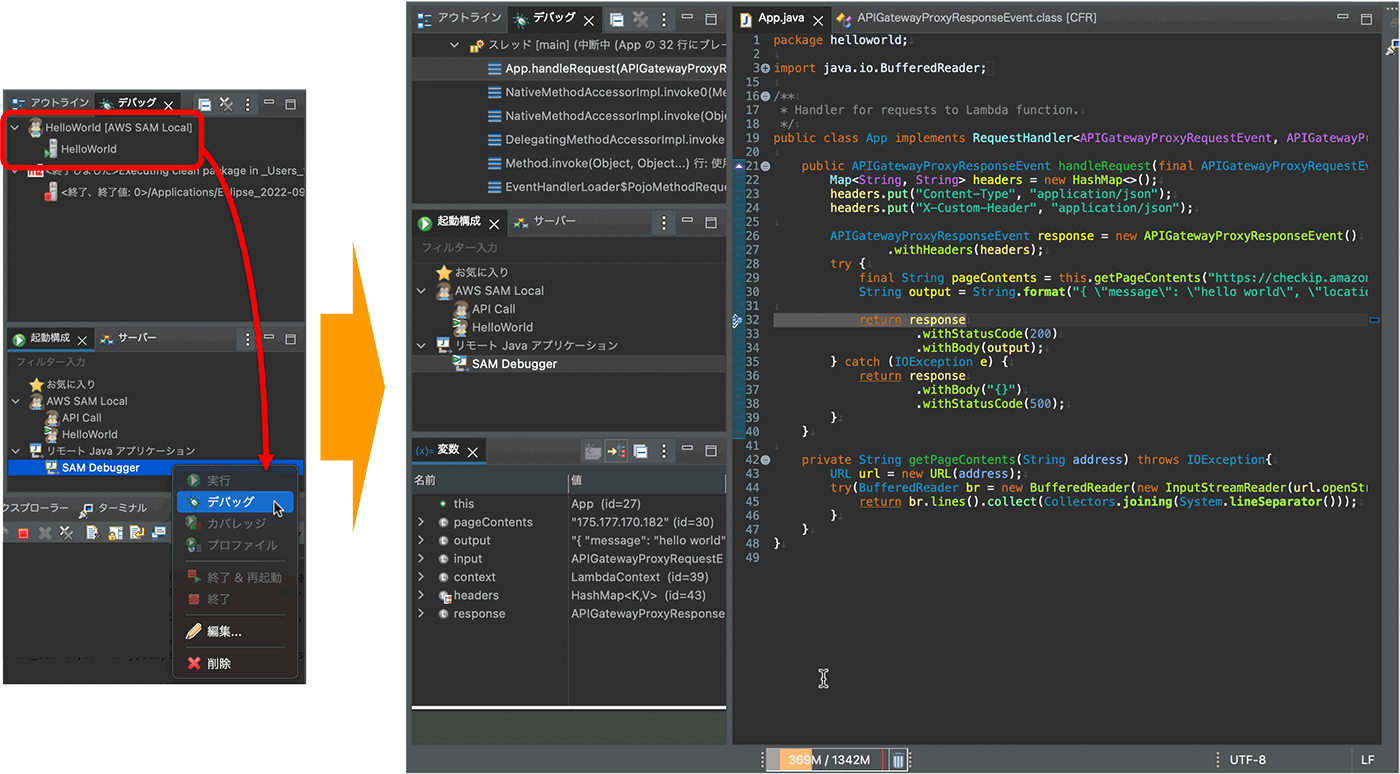Viewport: 1400px width, 774px height.
Task: Toggle fold marker at line 21
Action: point(765,166)
